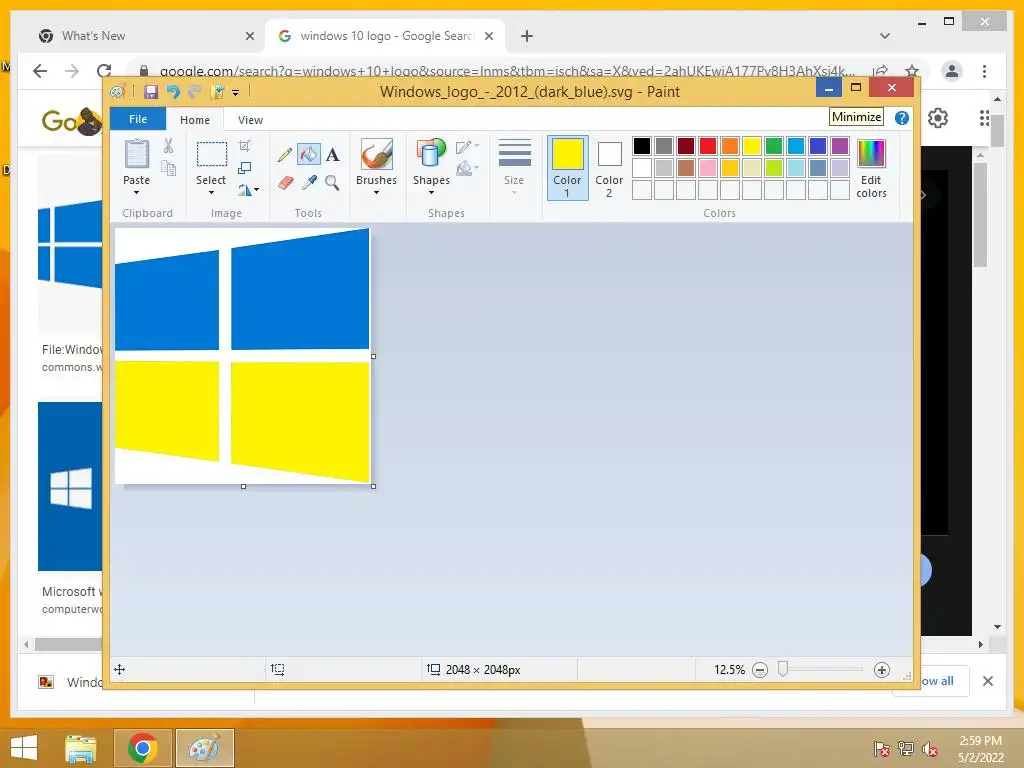Open Paint Help question mark icon
1024x768 pixels.
pyautogui.click(x=902, y=118)
